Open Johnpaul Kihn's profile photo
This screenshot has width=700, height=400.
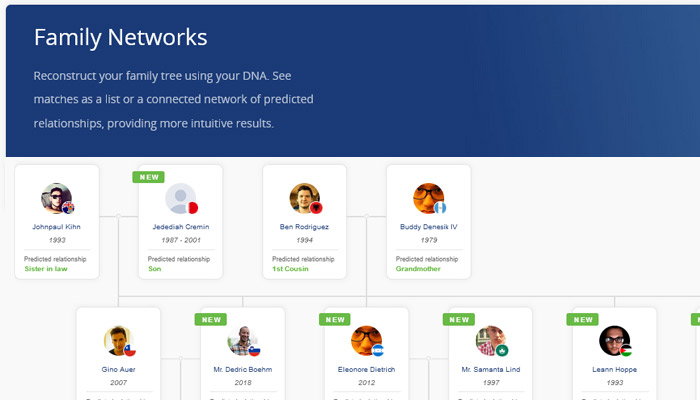(x=56, y=198)
